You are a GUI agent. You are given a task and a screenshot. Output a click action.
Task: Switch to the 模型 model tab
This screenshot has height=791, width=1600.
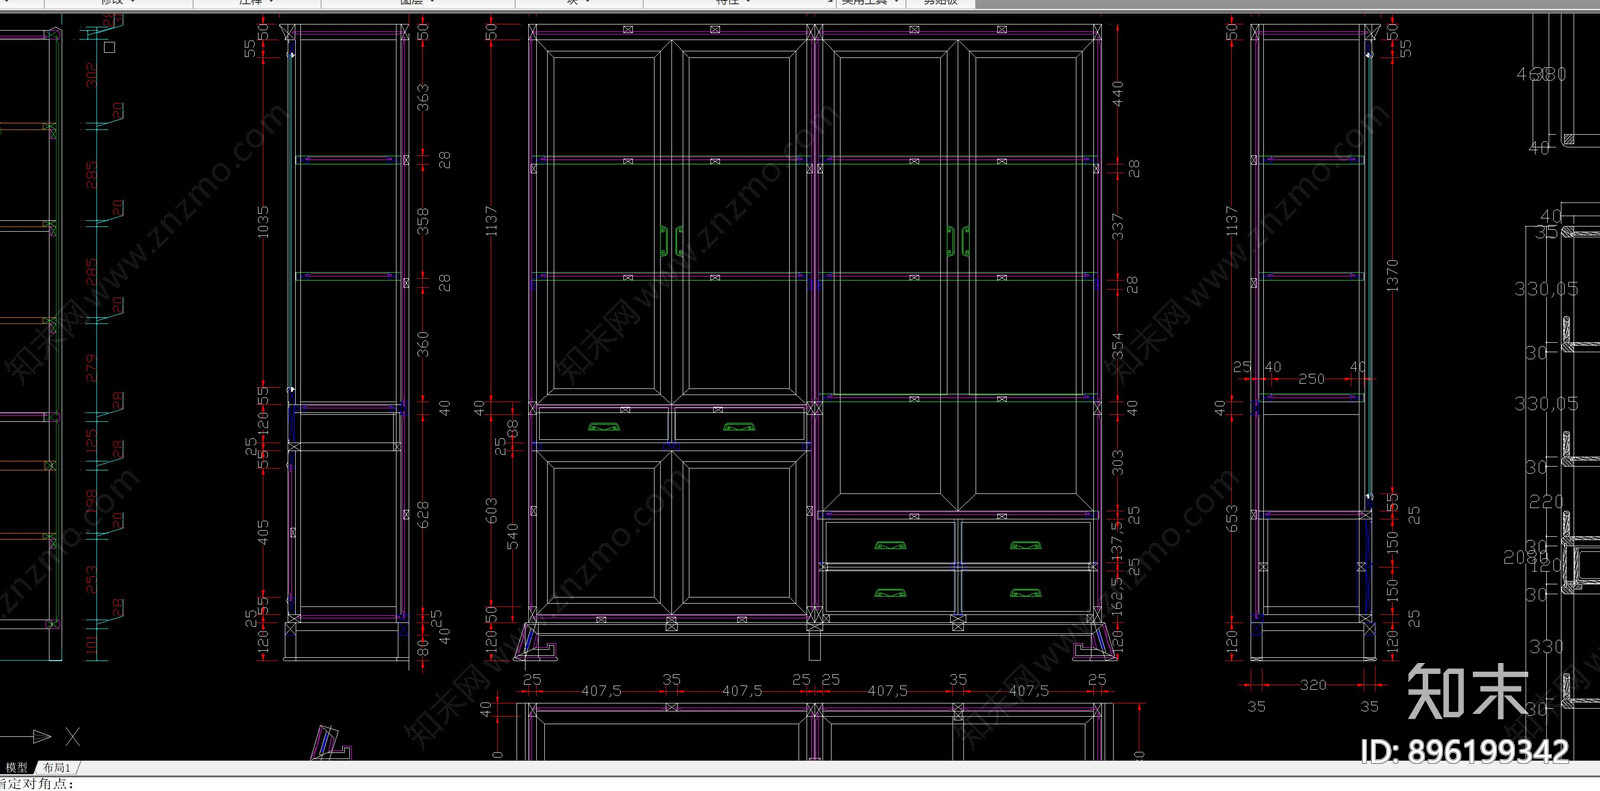16,768
